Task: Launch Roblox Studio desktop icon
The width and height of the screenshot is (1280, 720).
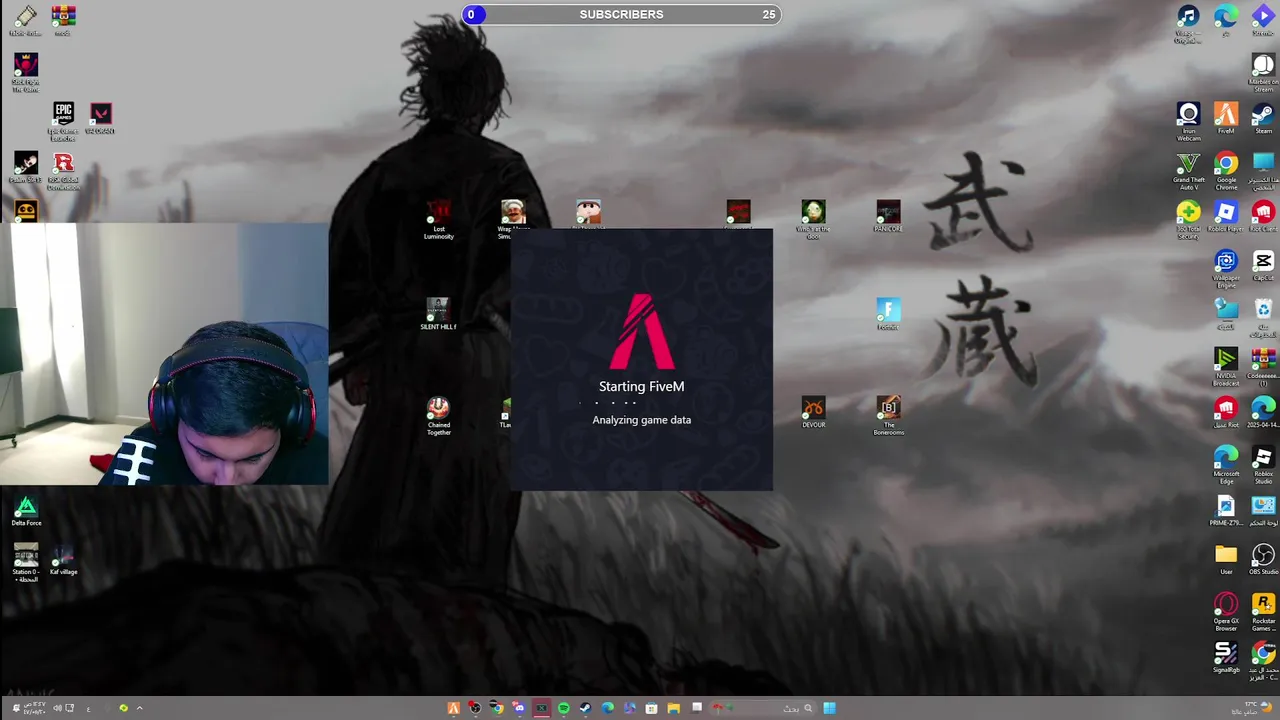Action: click(1263, 465)
